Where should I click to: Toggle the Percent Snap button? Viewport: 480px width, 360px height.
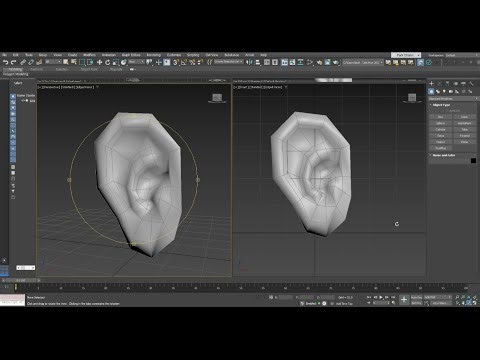[x=192, y=62]
